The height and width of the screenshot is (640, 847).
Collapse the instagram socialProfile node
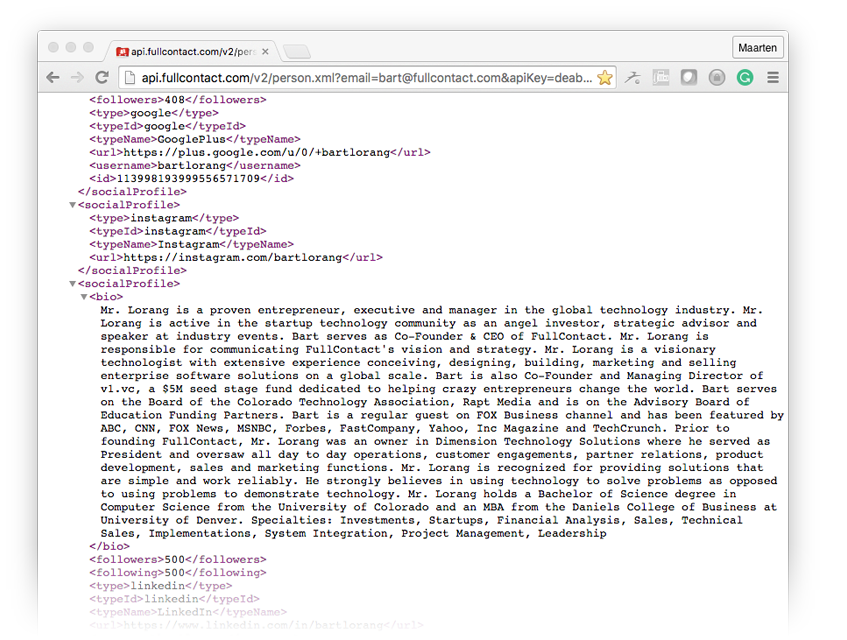click(x=72, y=205)
